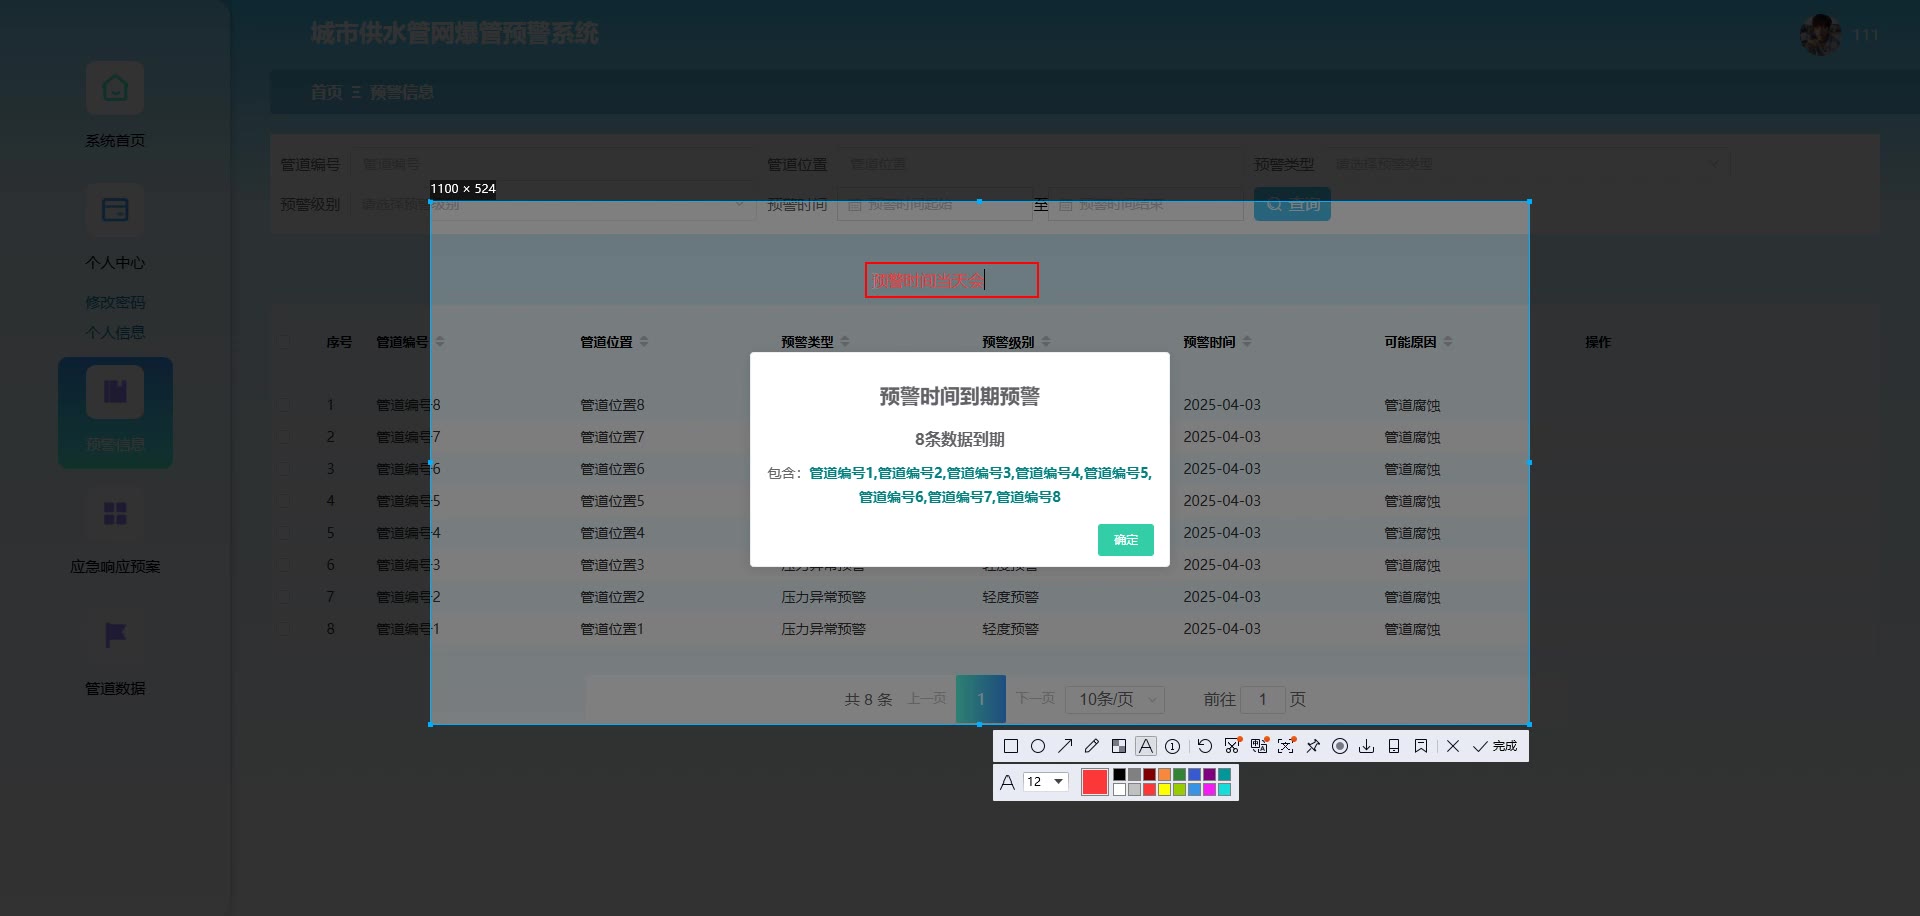Start screen recording from screenshot toolbar
This screenshot has height=916, width=1920.
tap(1340, 746)
